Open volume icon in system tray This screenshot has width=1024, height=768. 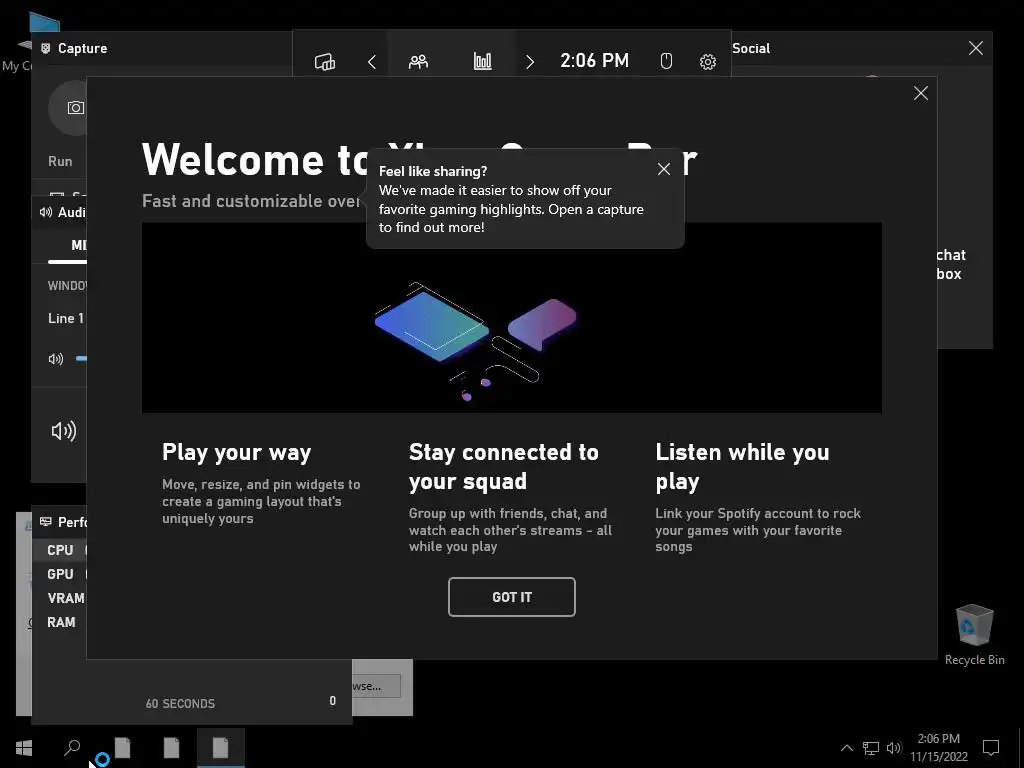tap(894, 748)
